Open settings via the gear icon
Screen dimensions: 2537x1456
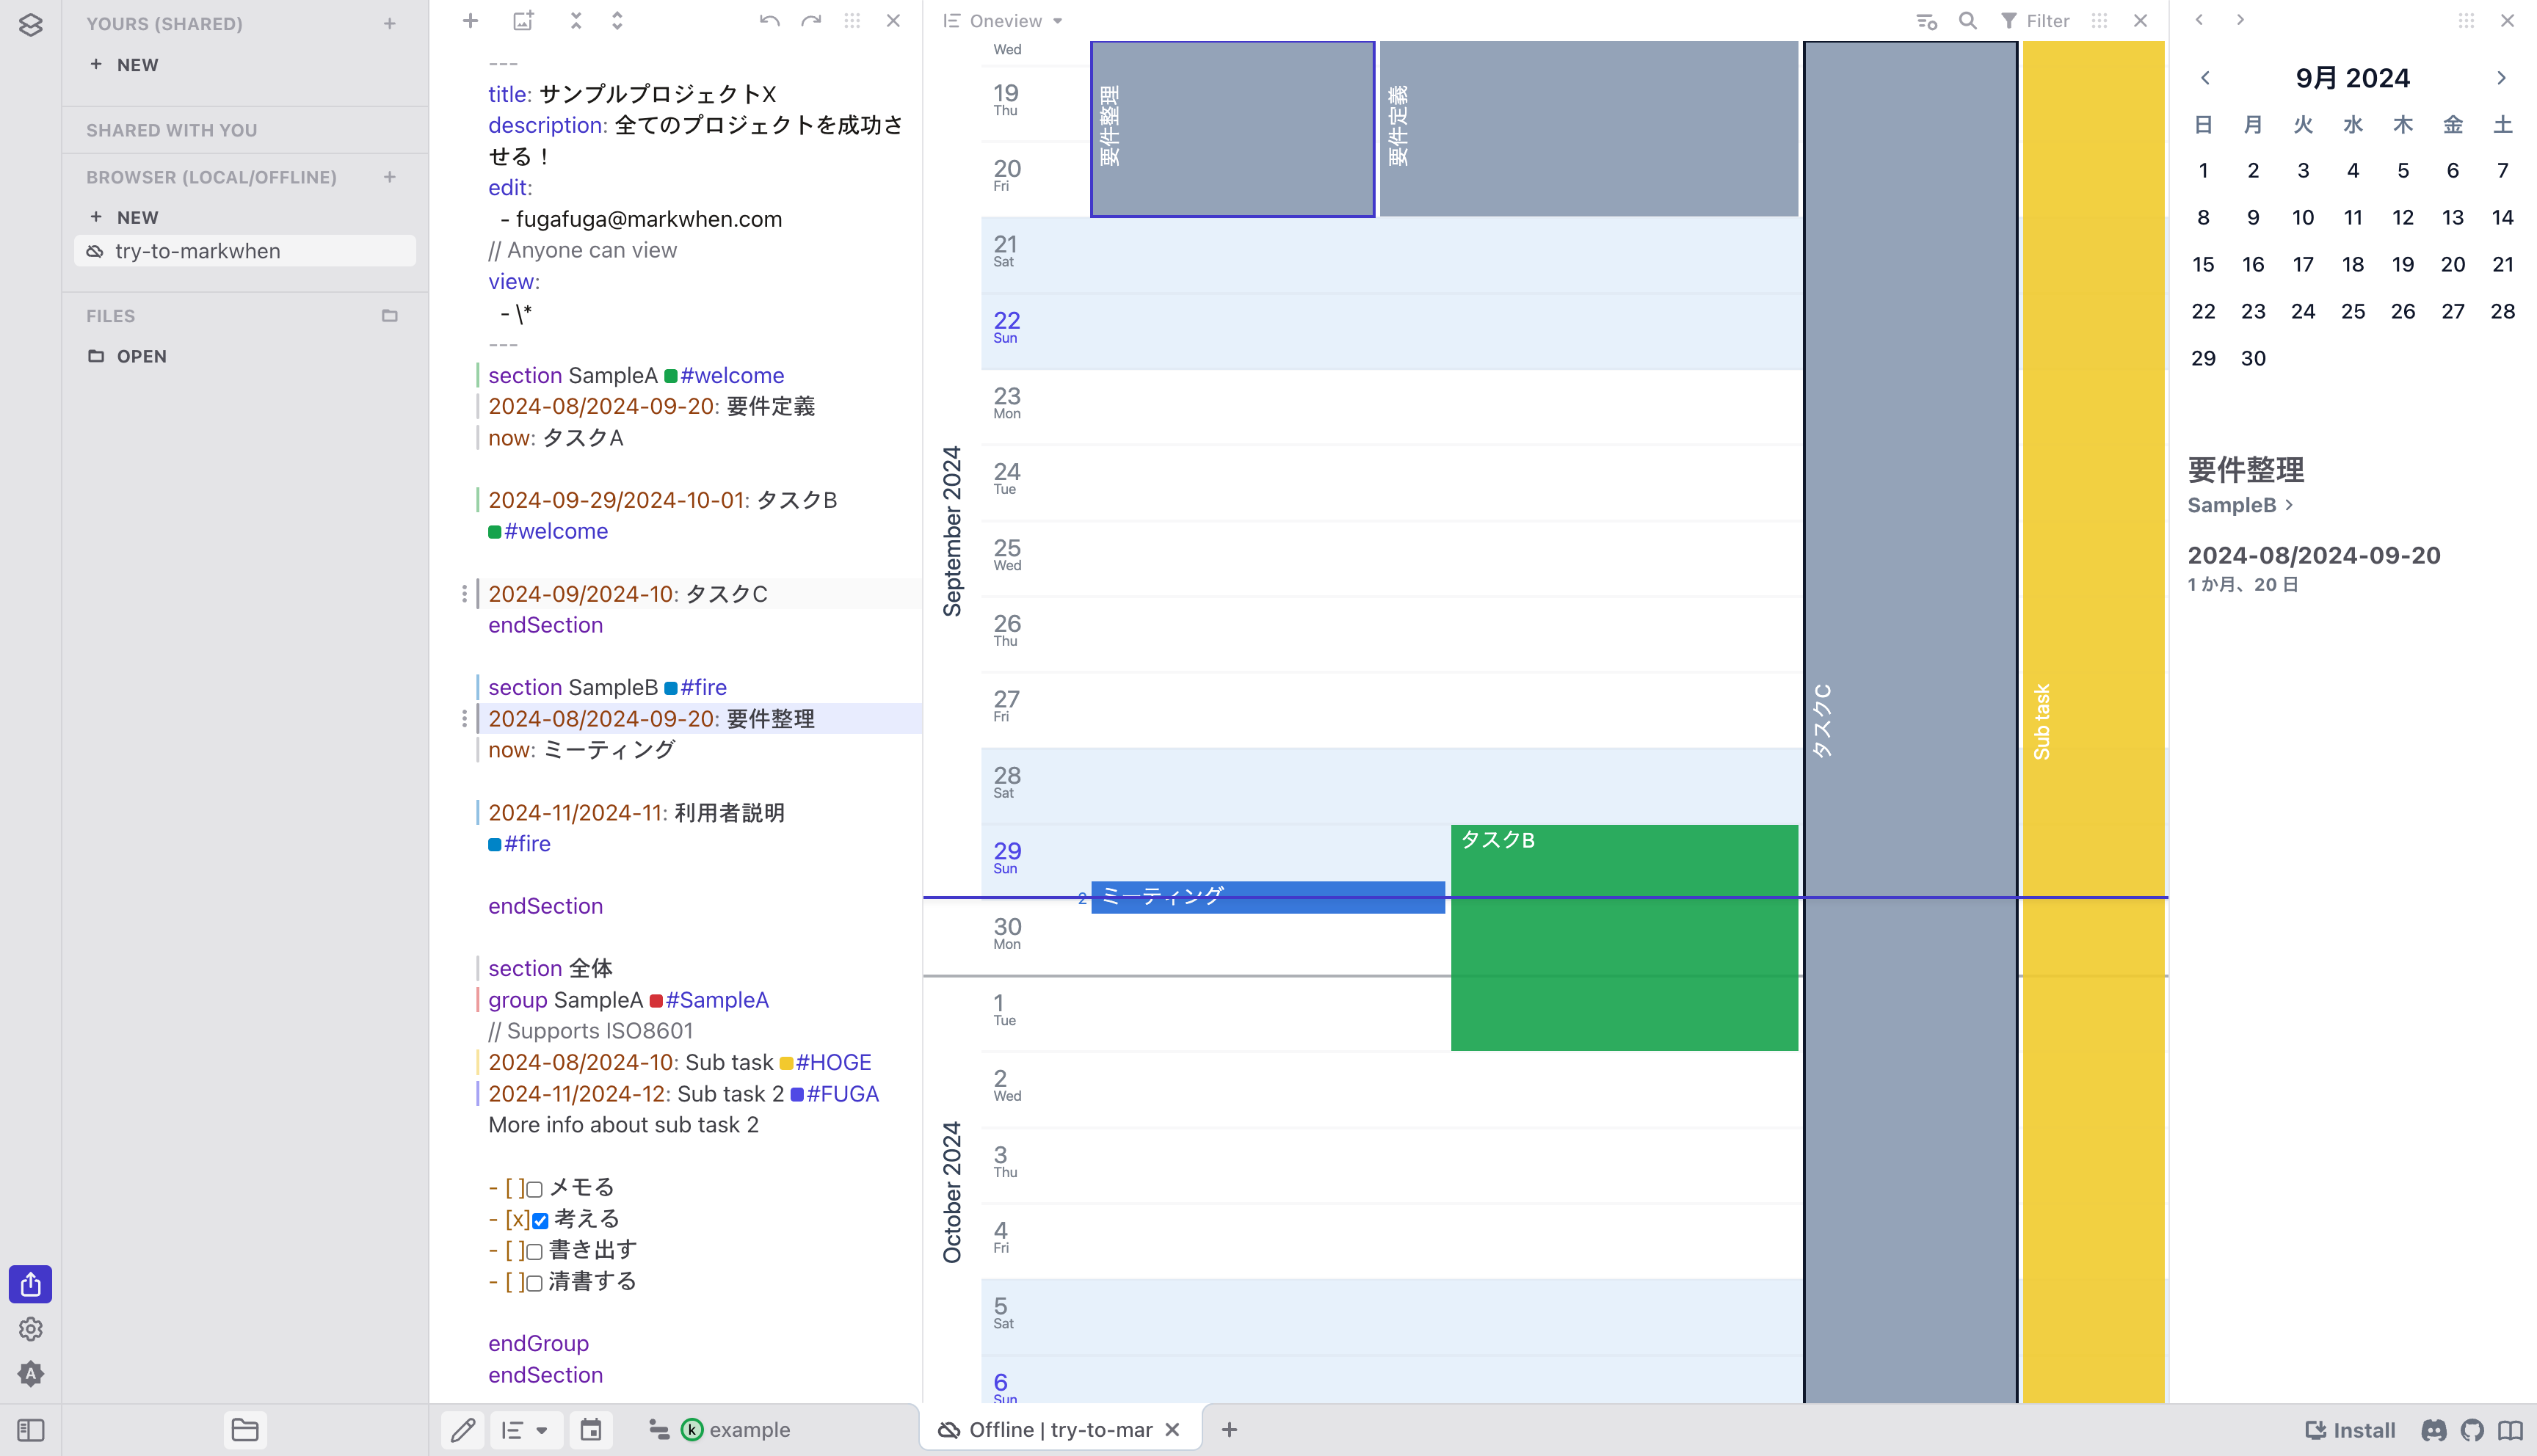click(x=30, y=1329)
